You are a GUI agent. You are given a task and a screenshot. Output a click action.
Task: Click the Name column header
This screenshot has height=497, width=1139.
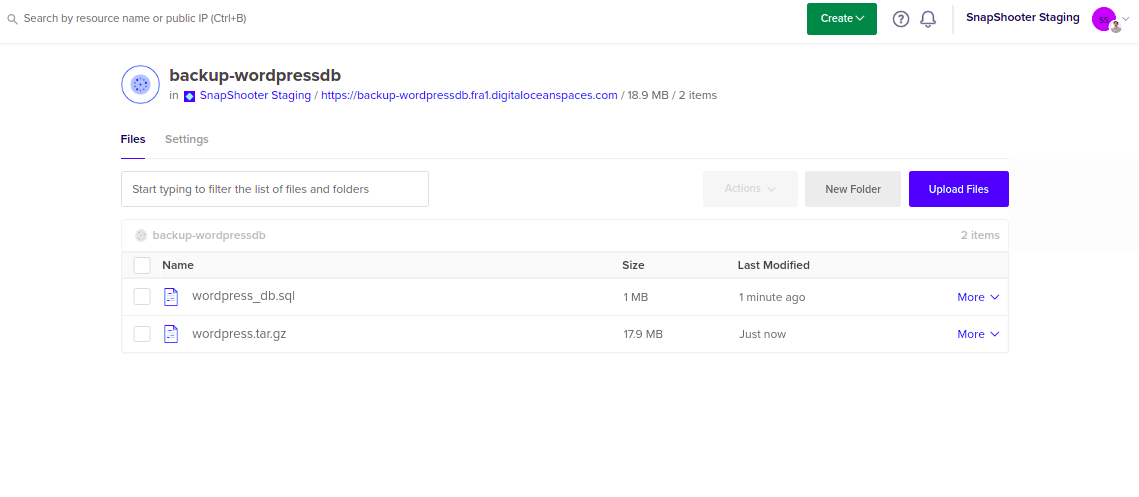178,265
